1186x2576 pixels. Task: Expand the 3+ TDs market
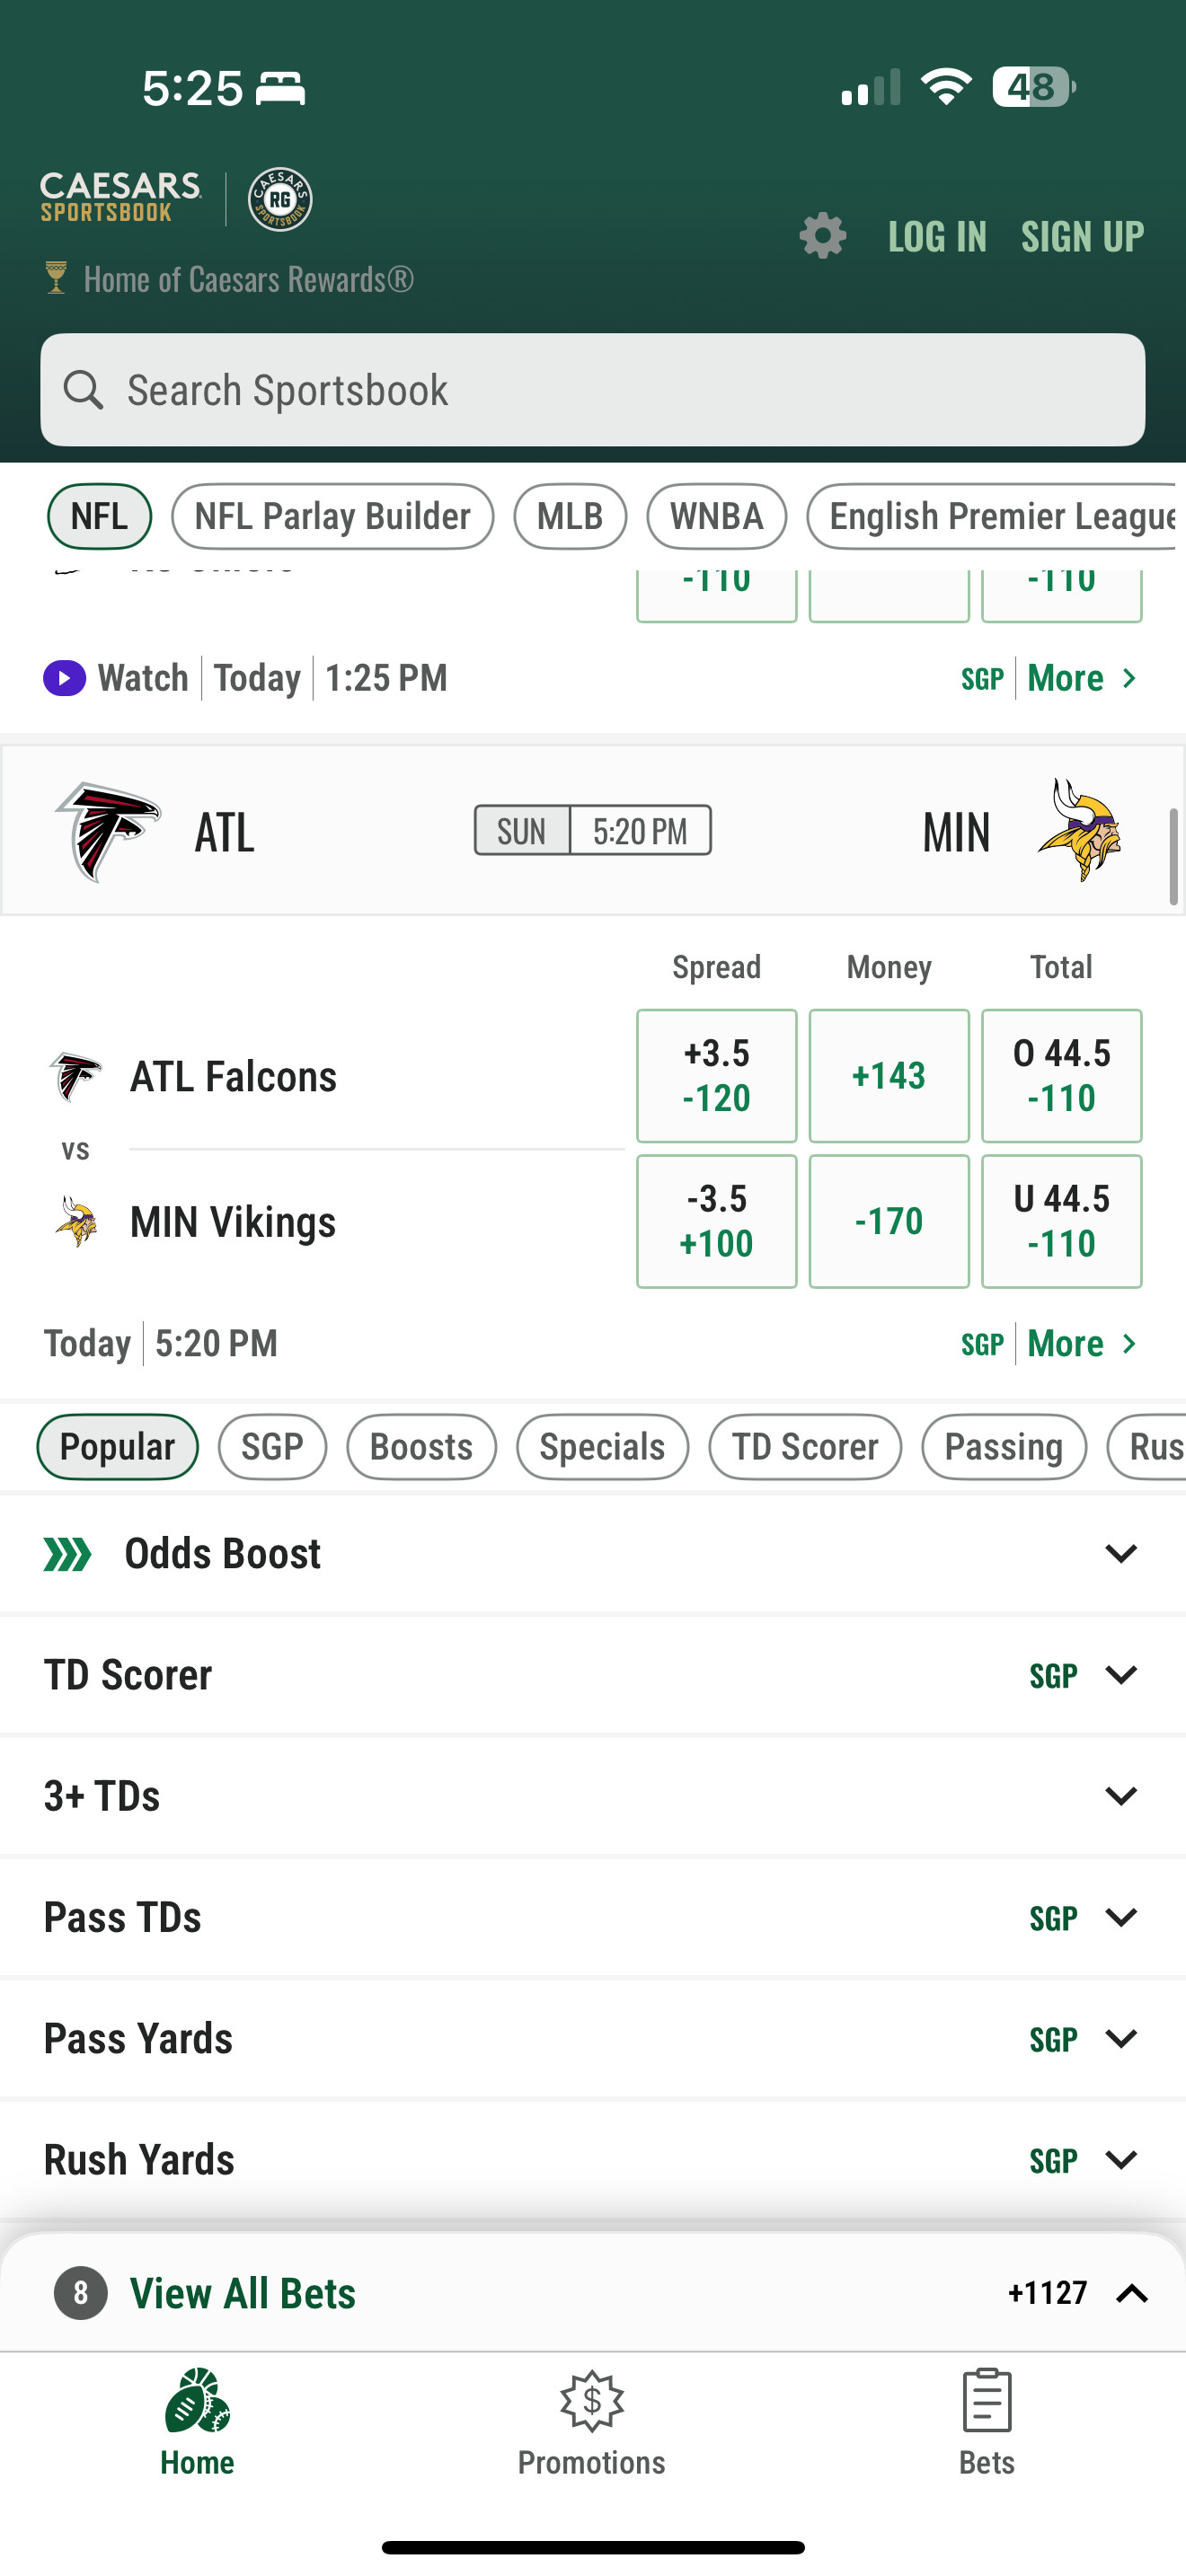pos(1120,1796)
